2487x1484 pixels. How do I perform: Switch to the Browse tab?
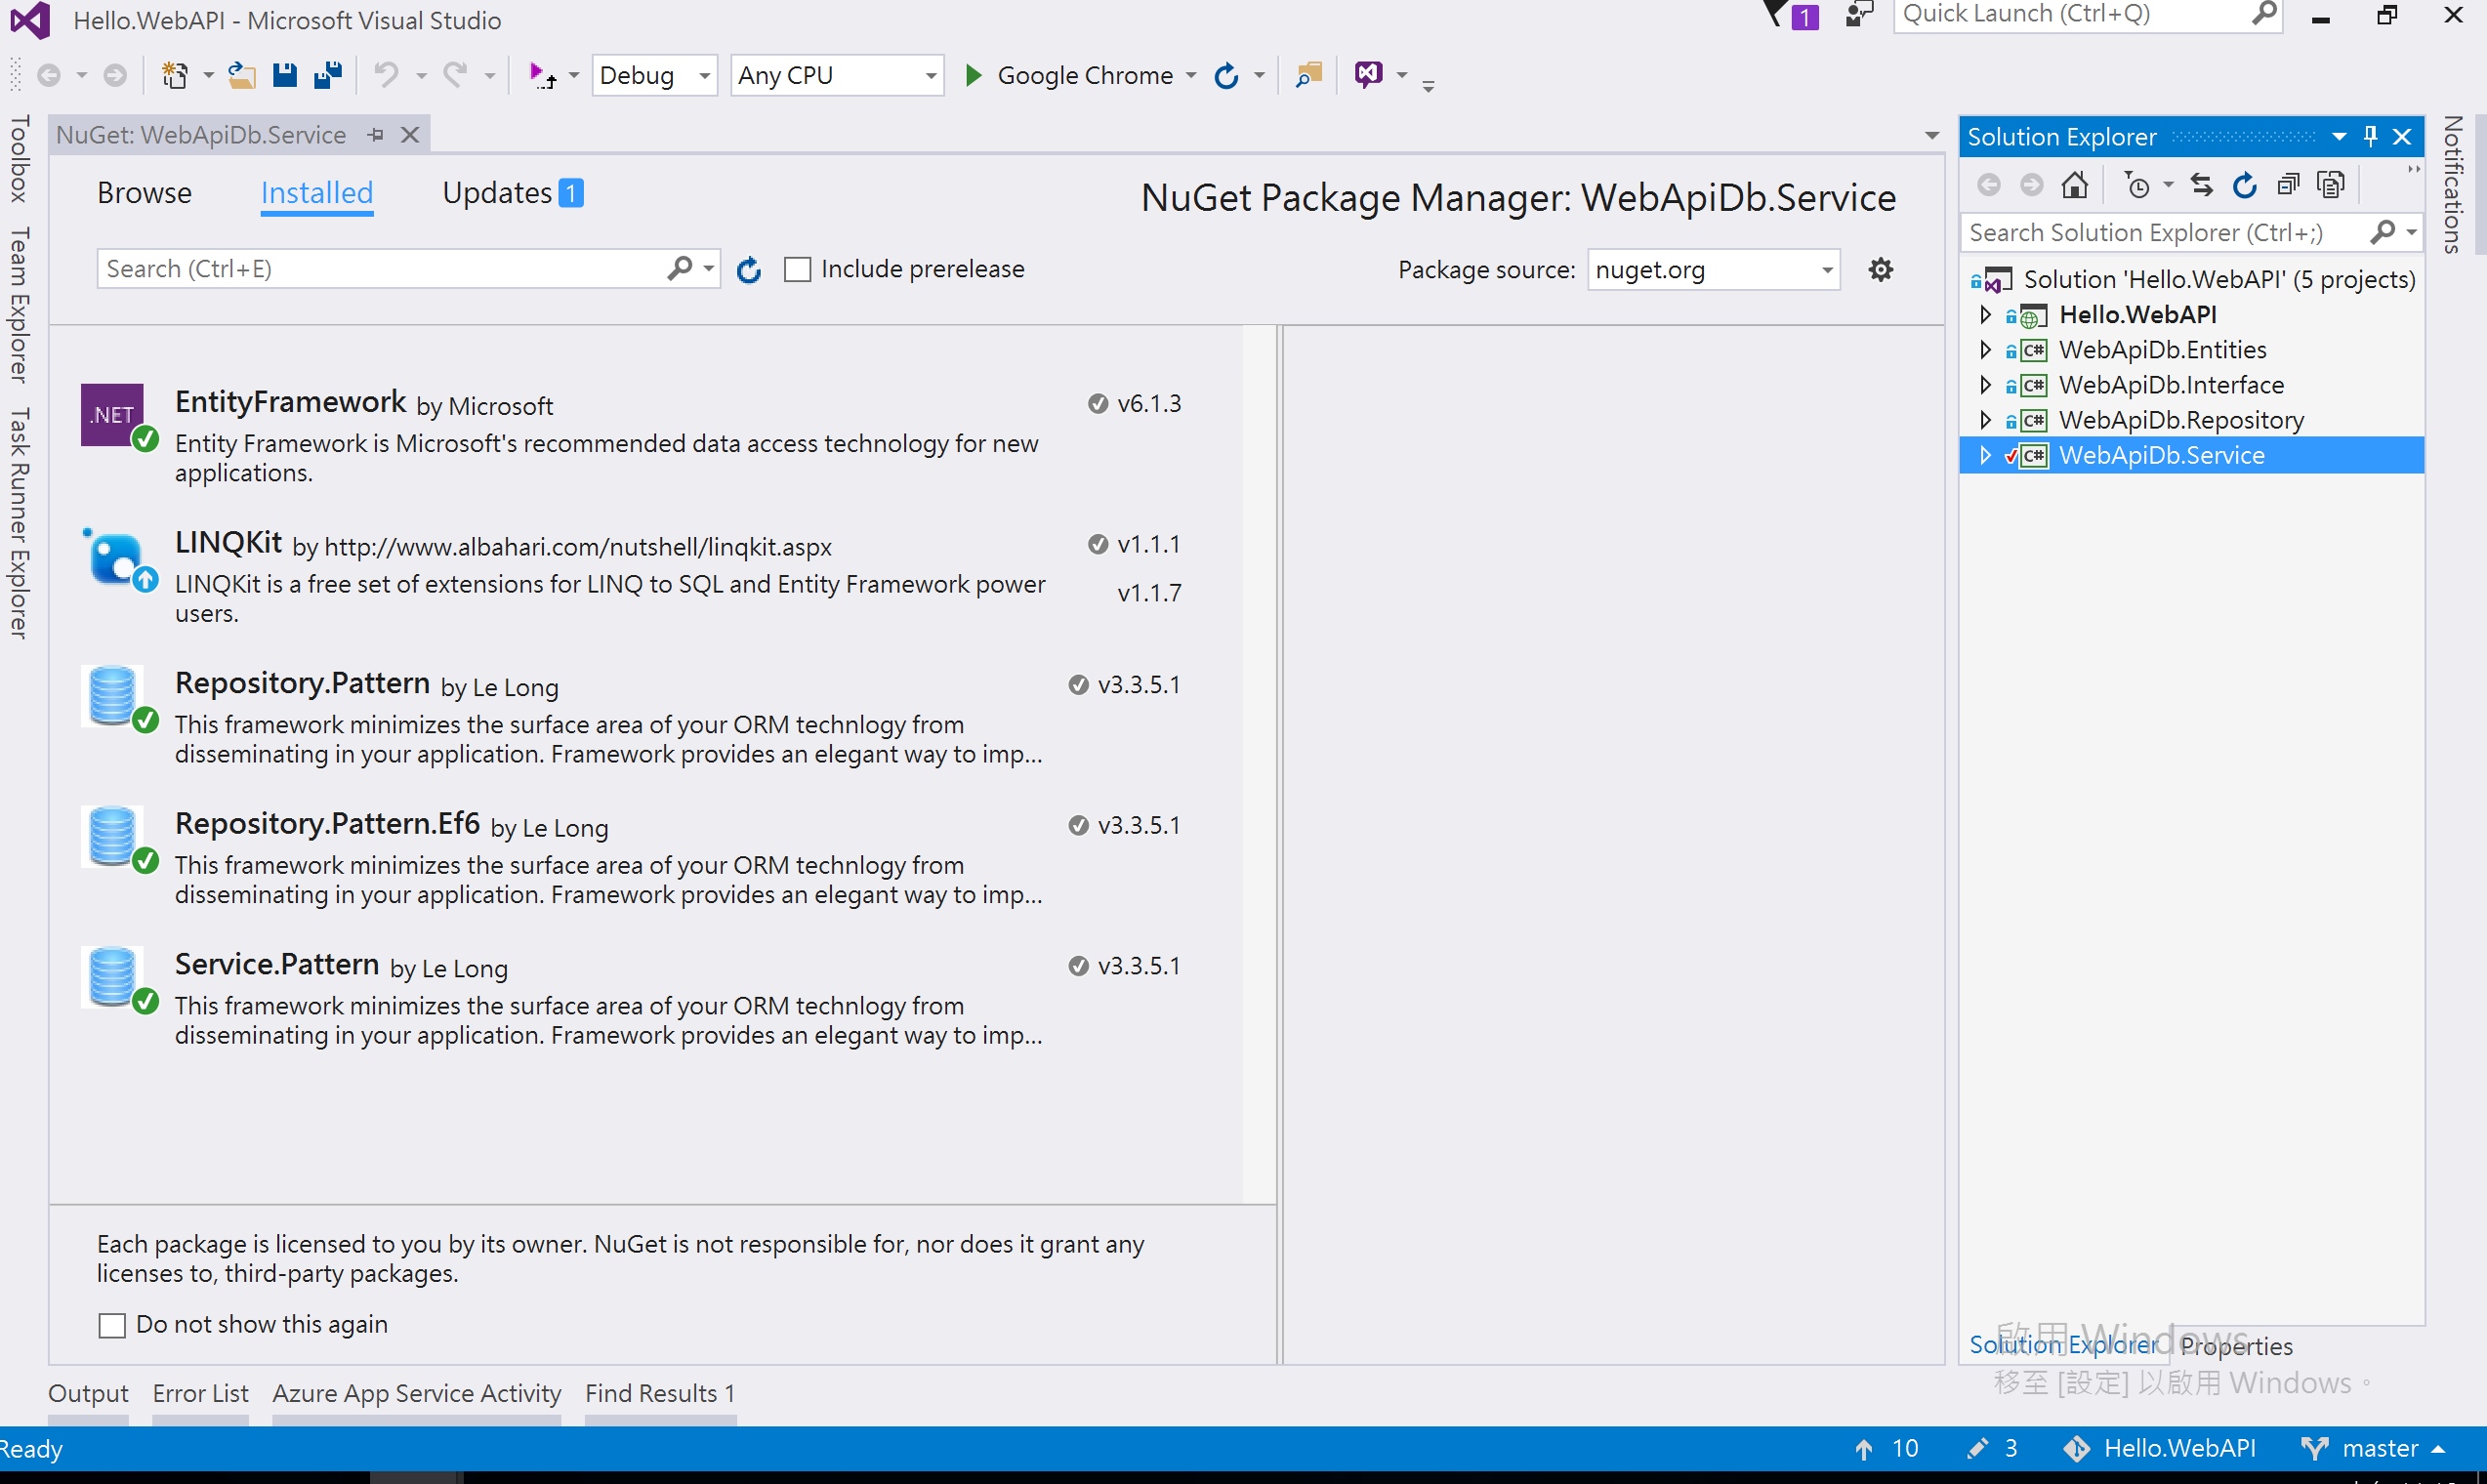pos(144,193)
